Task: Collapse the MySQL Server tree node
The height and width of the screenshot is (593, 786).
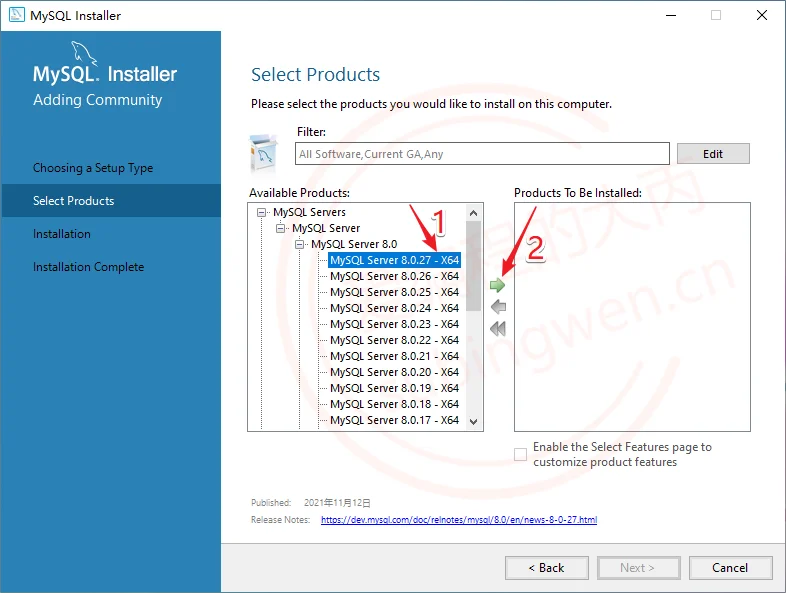Action: point(280,229)
